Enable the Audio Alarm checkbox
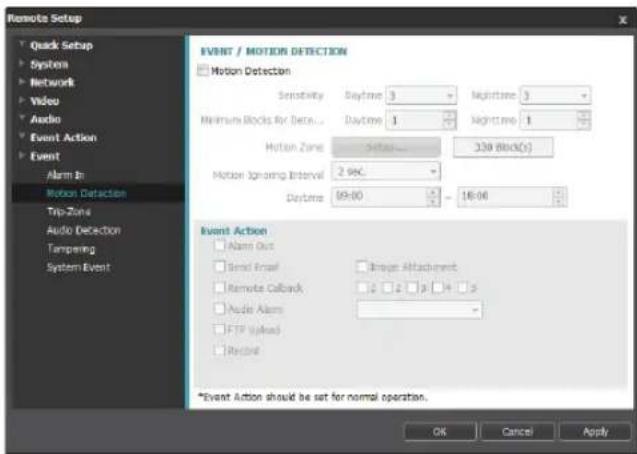Viewport: 637px width, 454px height. point(219,309)
